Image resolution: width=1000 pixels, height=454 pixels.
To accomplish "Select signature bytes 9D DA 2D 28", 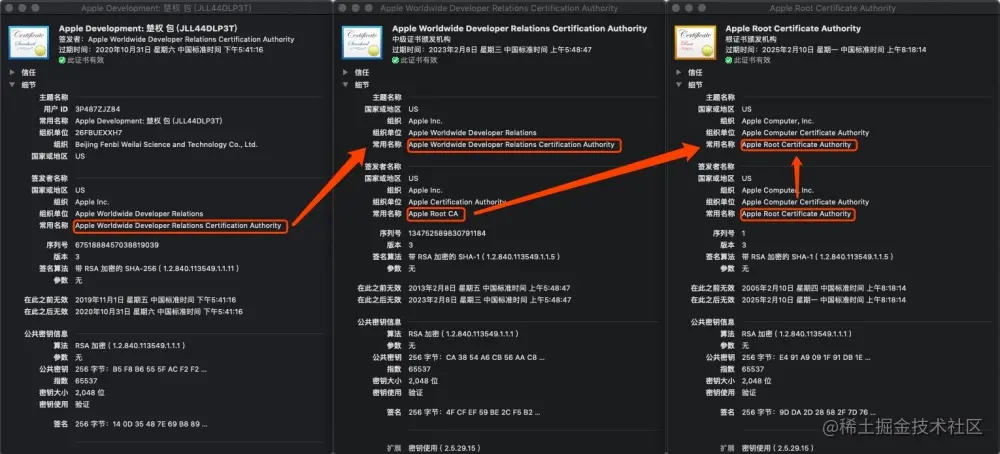I will coord(809,413).
